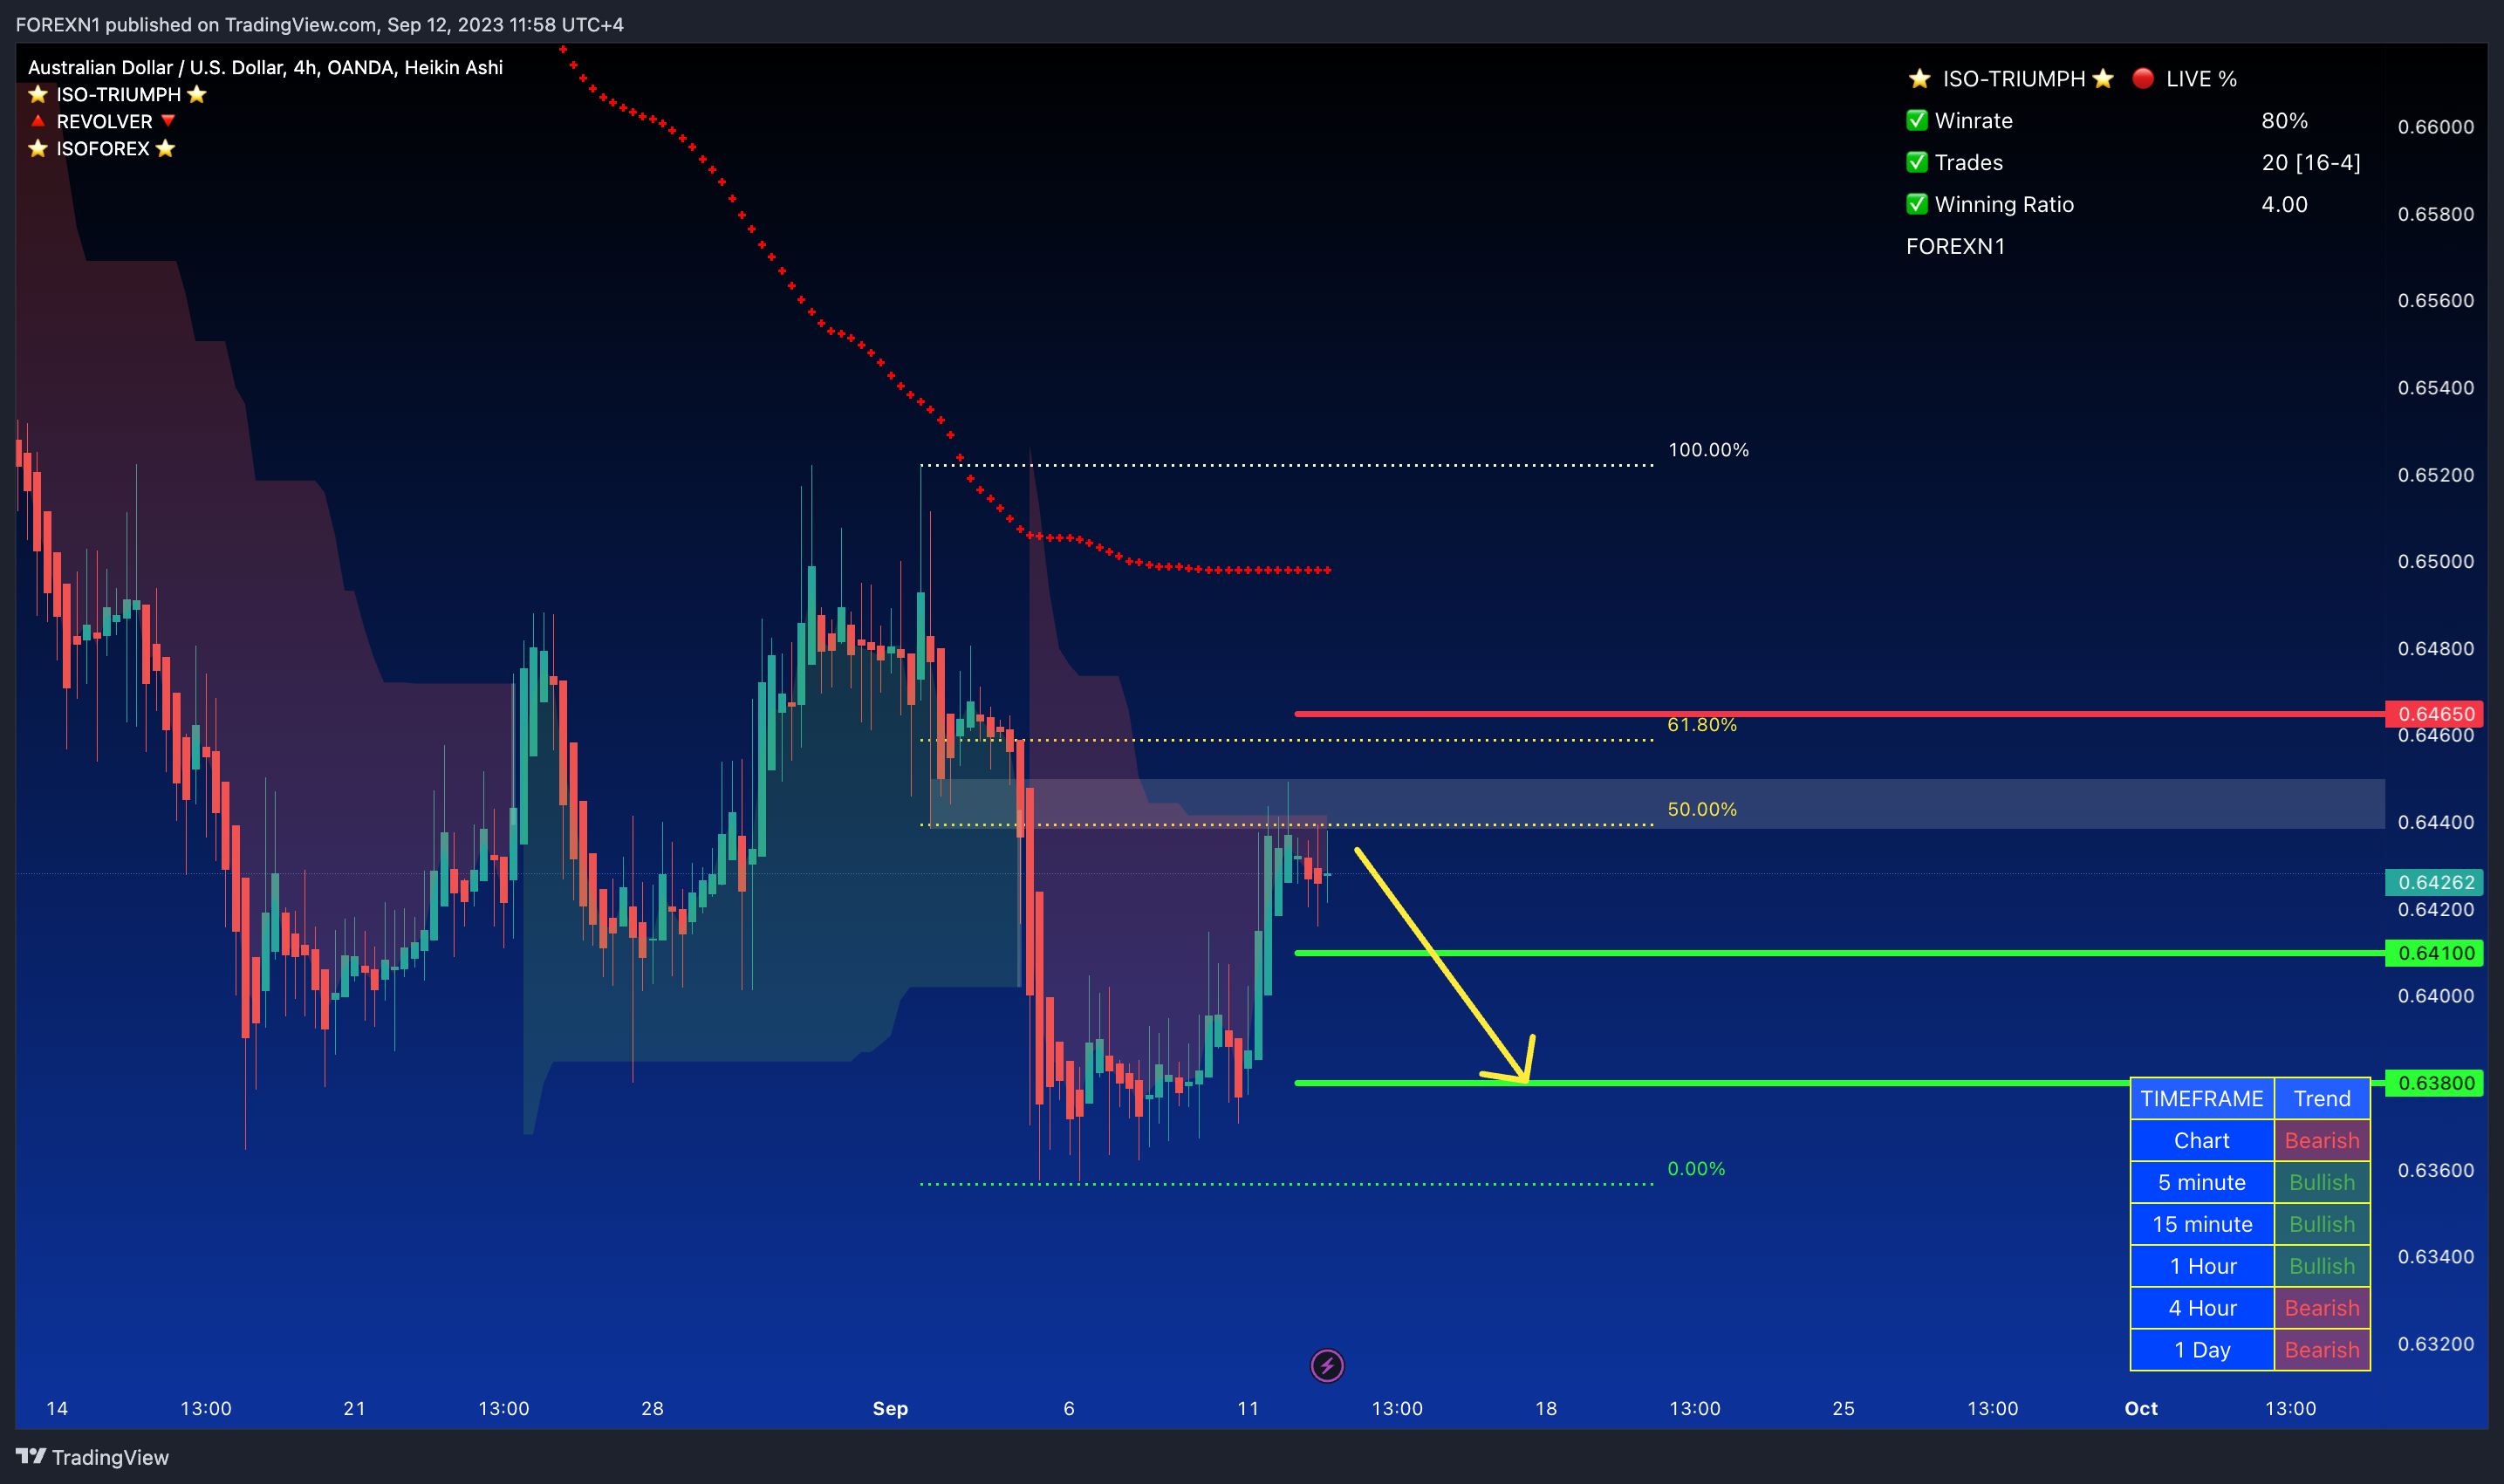Viewport: 2504px width, 1484px height.
Task: Click the FOREXN1 published on TradingView.com header
Action: (319, 24)
